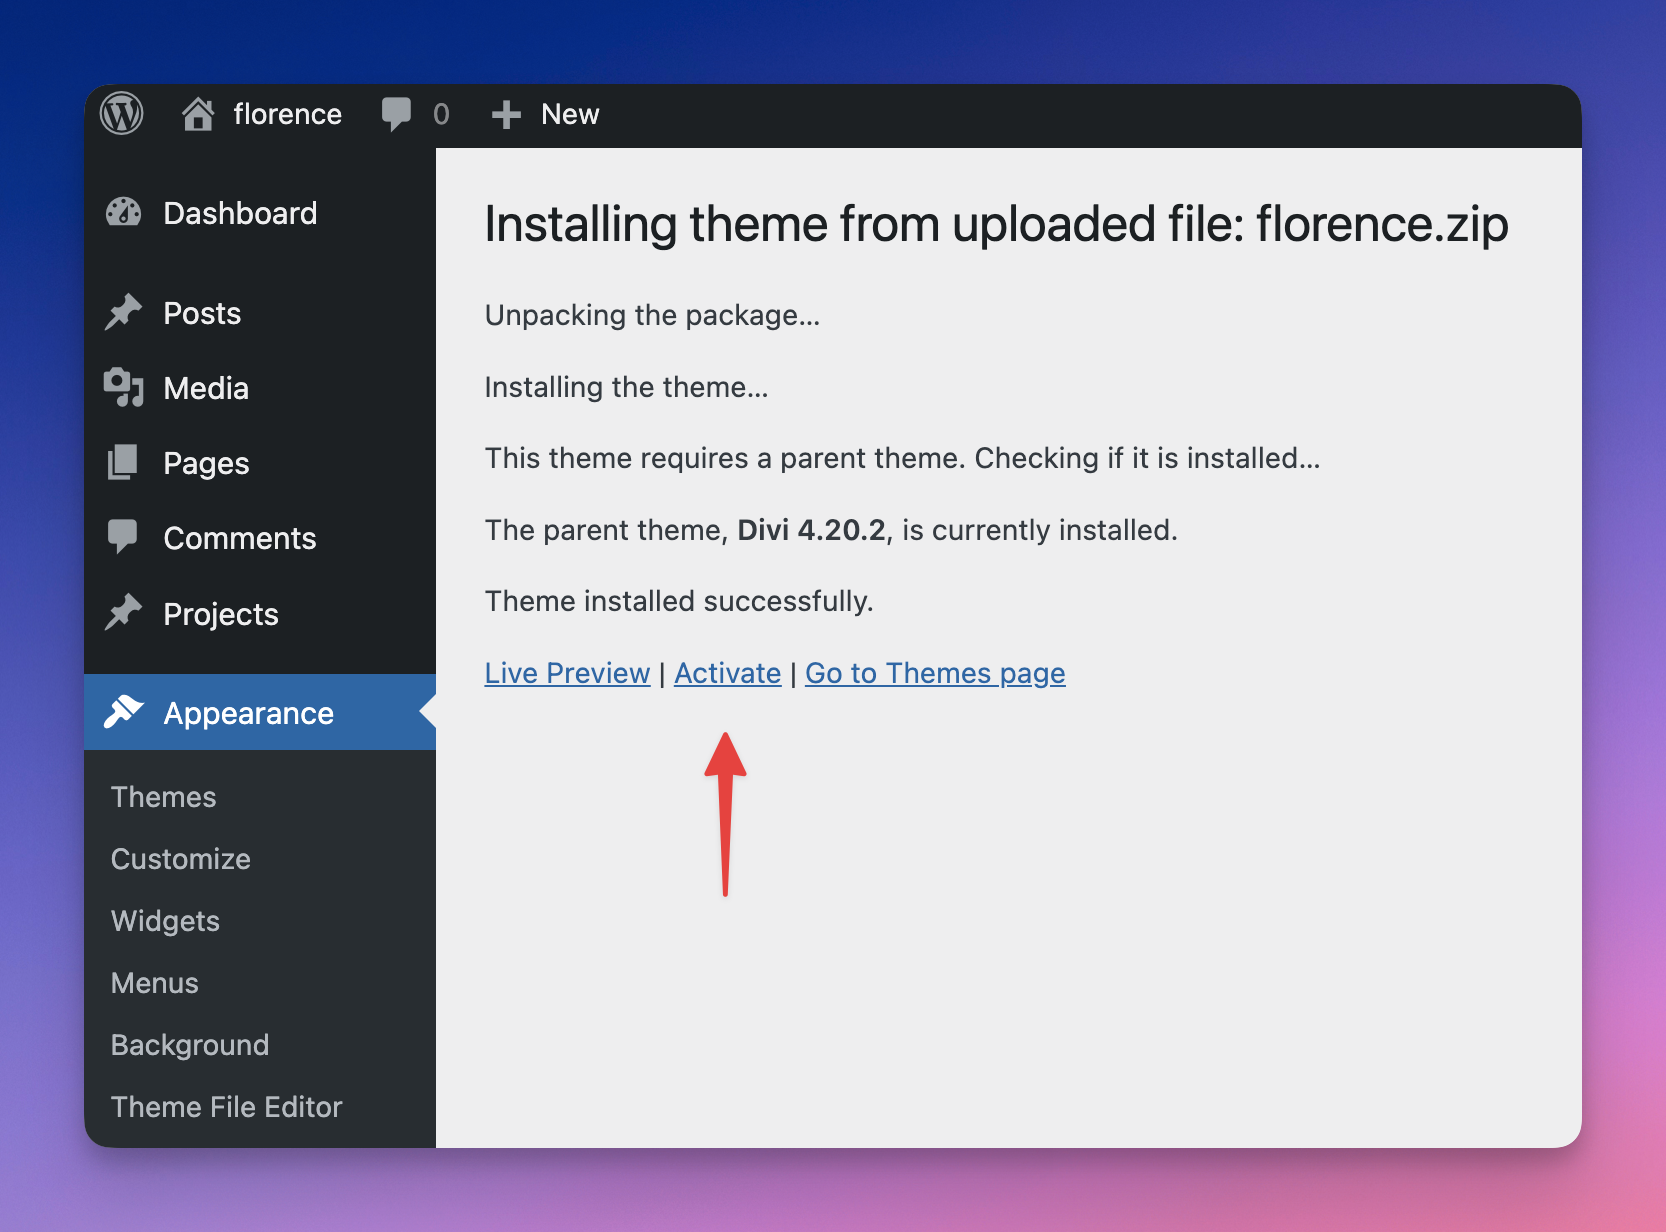The width and height of the screenshot is (1666, 1232).
Task: Open the New content menu
Action: (570, 114)
